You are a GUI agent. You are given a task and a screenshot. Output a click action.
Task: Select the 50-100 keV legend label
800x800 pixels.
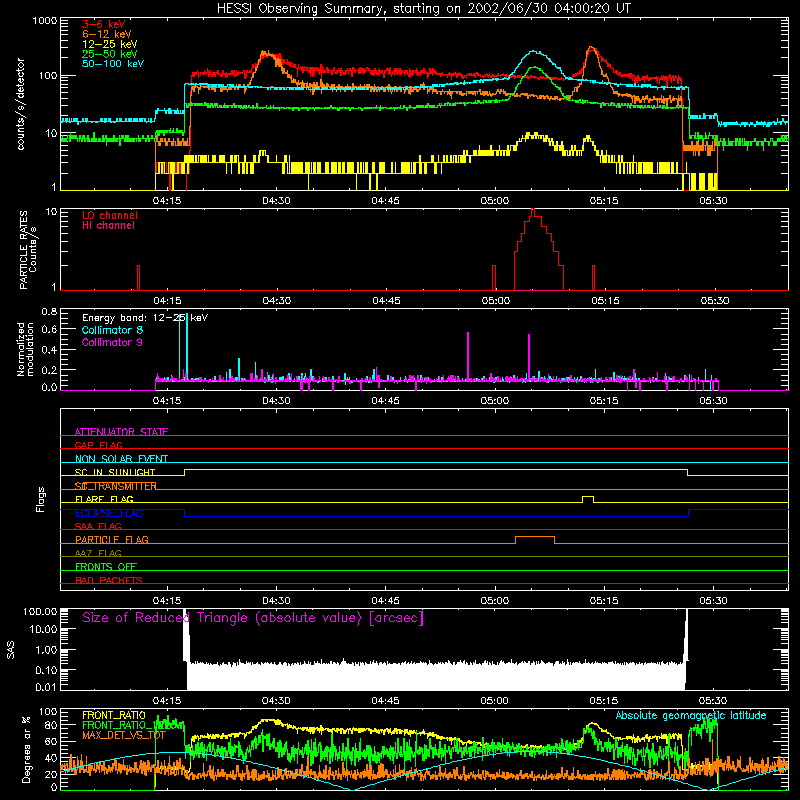pos(112,64)
